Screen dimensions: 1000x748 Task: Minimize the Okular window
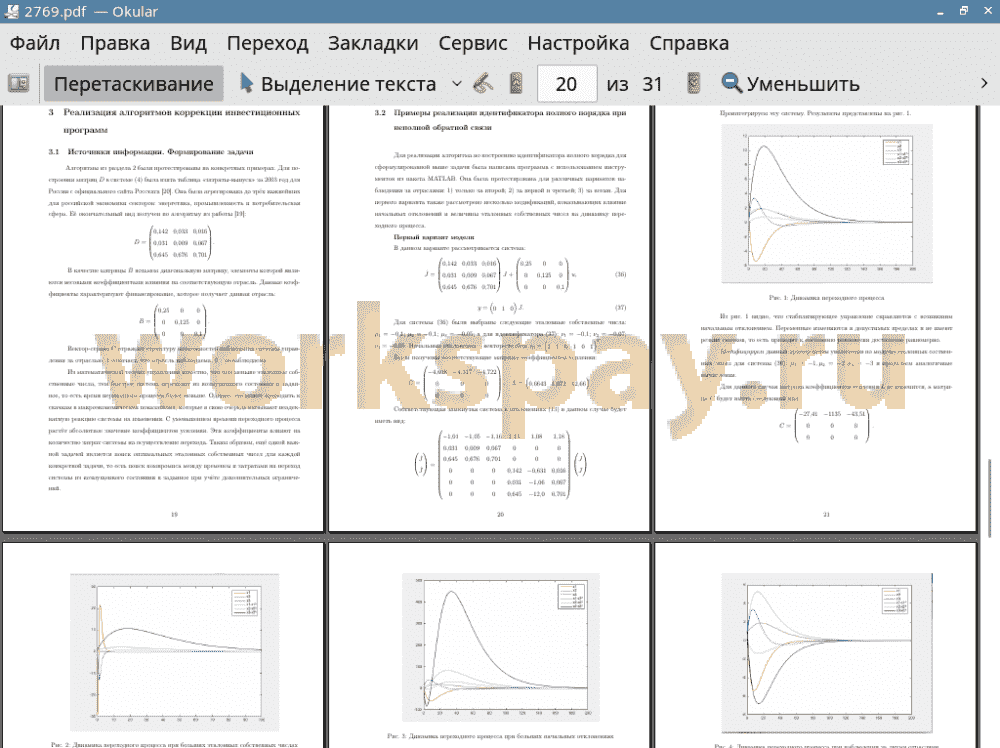coord(941,11)
